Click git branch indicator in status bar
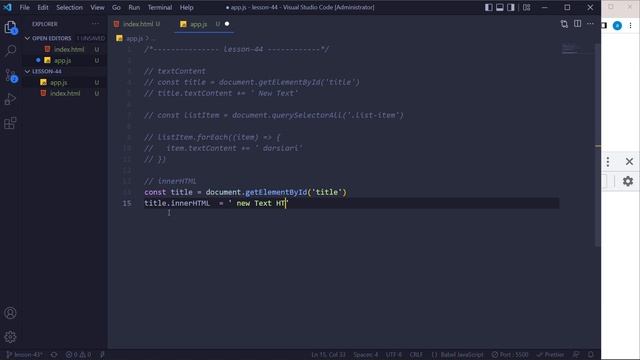 [24, 355]
